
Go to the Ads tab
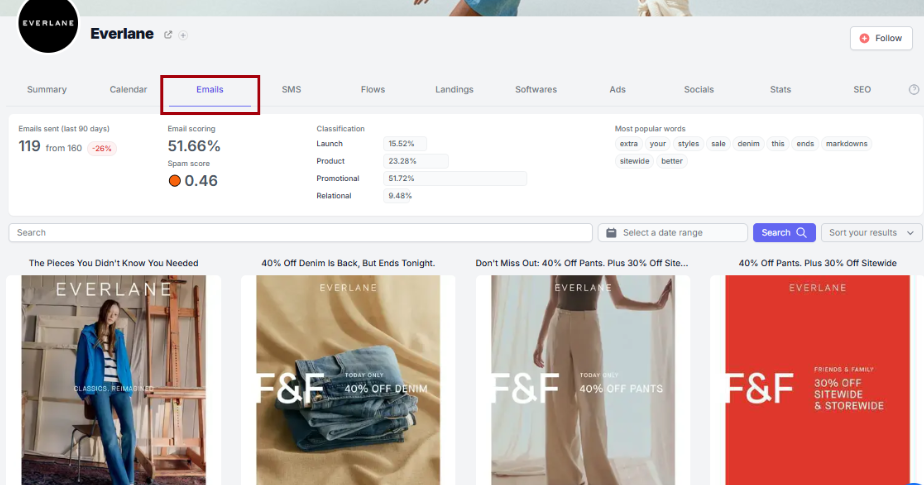pos(617,90)
